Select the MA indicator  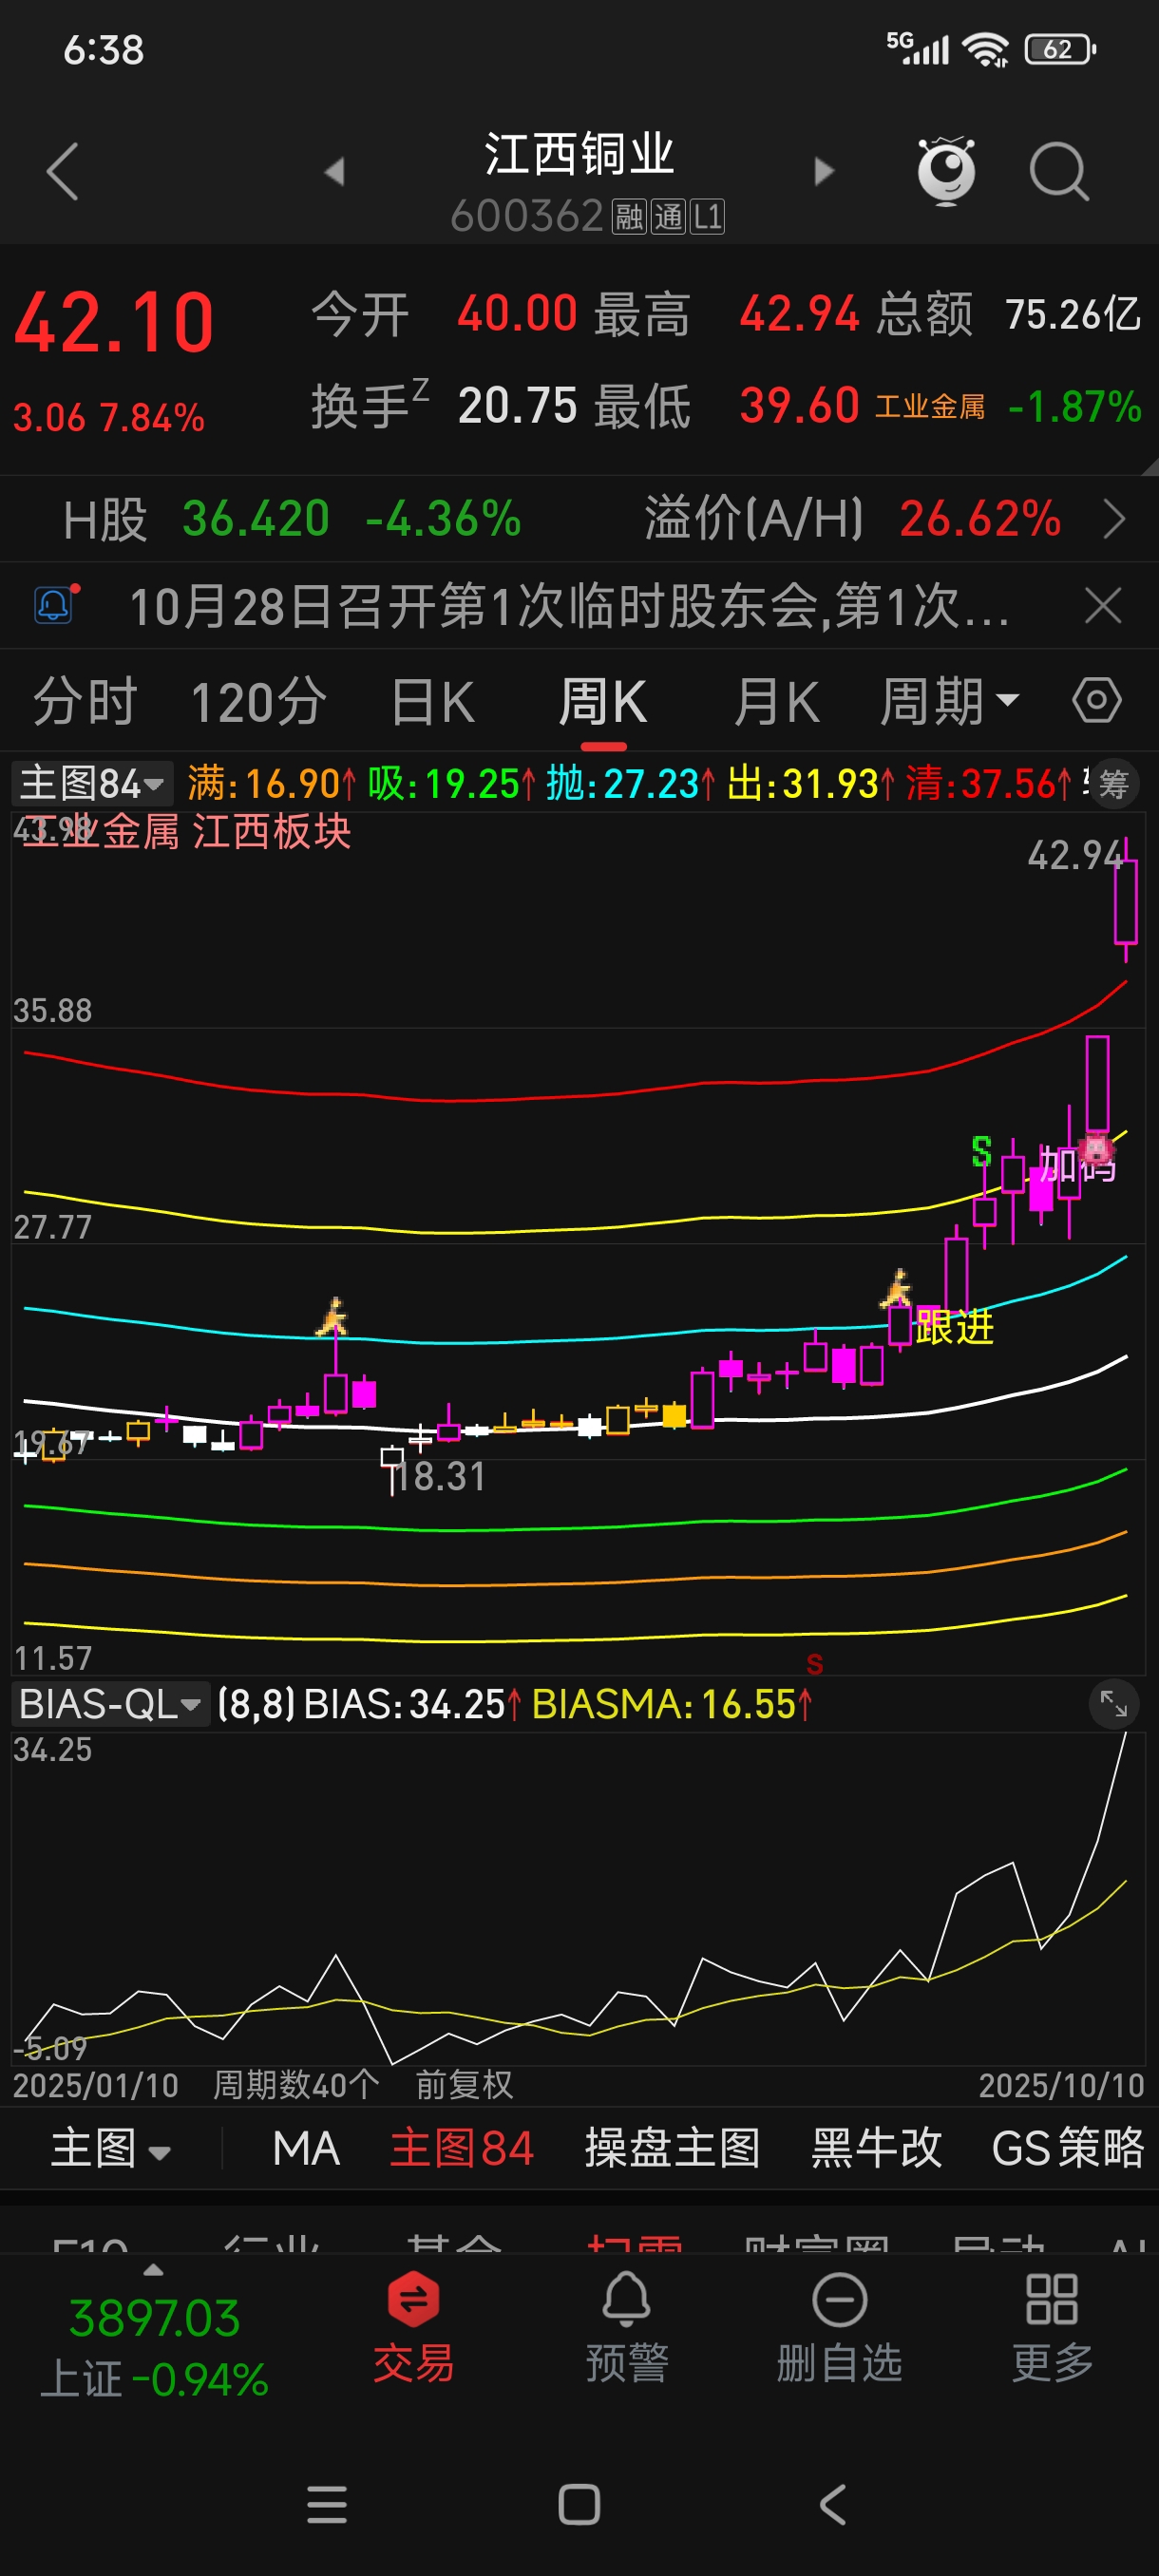[306, 2148]
